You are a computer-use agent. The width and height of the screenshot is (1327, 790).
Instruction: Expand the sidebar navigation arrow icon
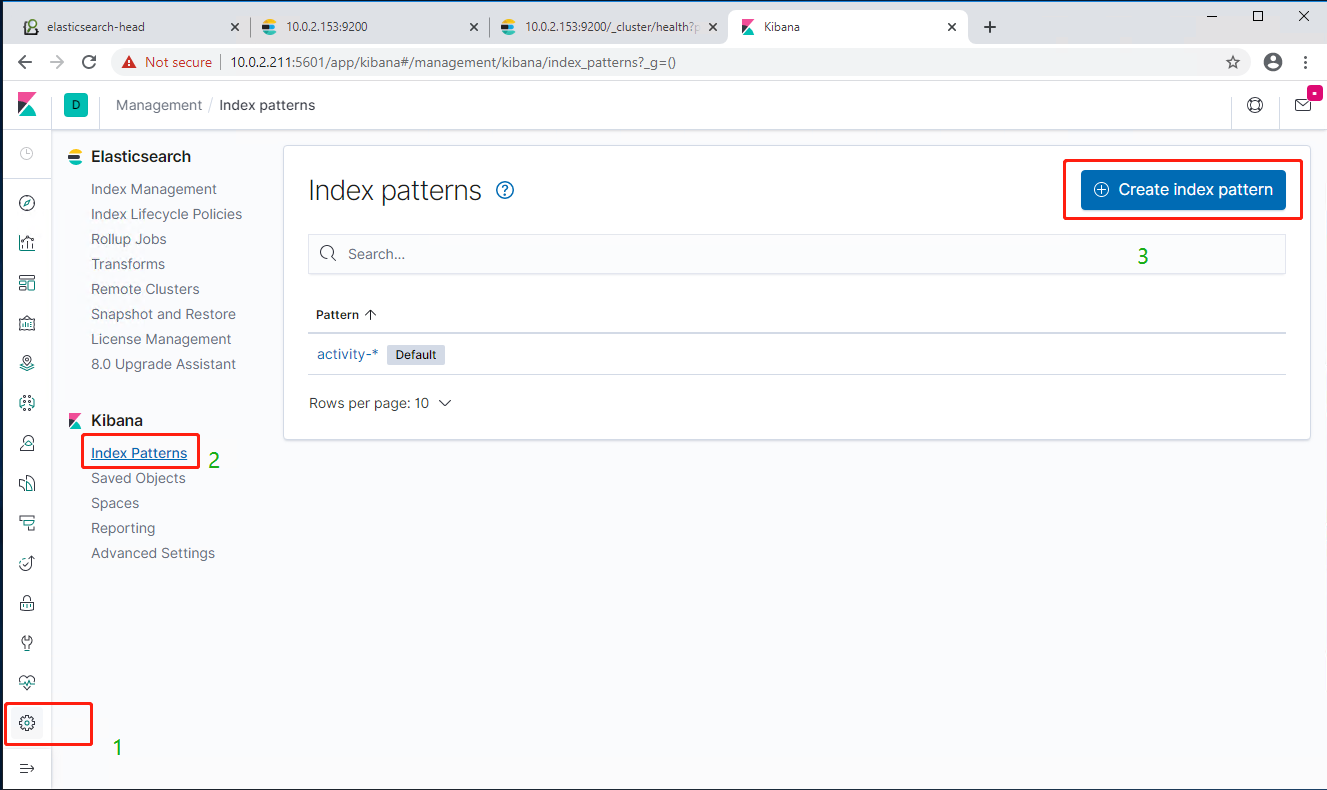(x=27, y=768)
